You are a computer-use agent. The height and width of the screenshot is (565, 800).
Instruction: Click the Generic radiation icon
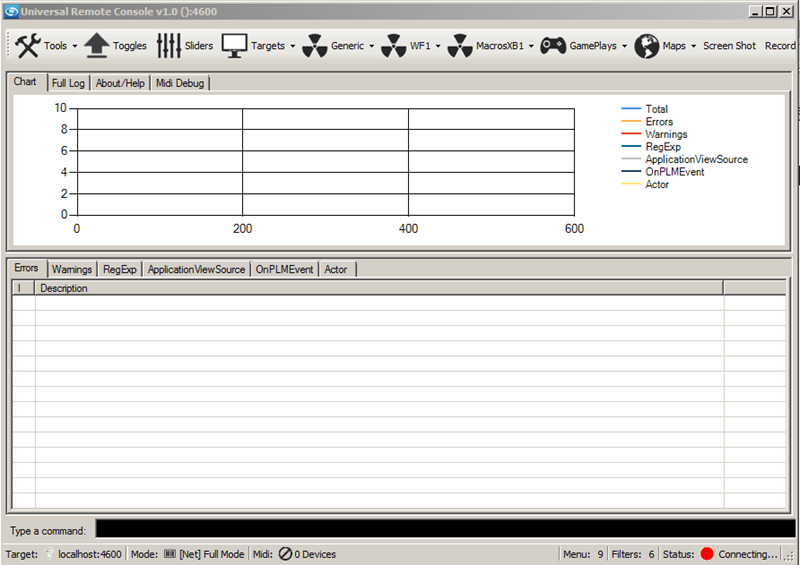[314, 45]
